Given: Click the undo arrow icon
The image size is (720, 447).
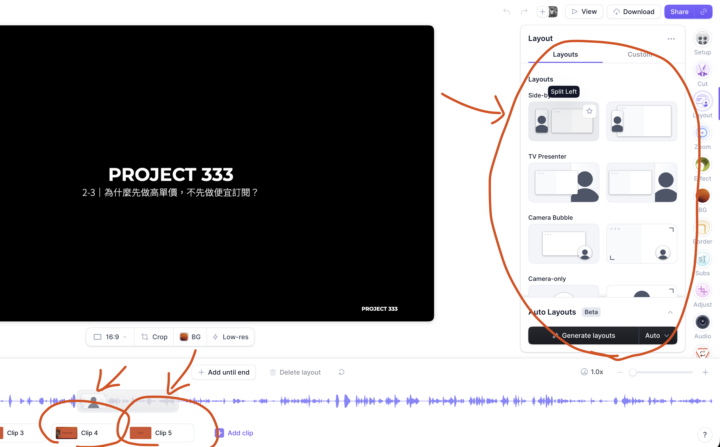Looking at the screenshot, I should [506, 11].
